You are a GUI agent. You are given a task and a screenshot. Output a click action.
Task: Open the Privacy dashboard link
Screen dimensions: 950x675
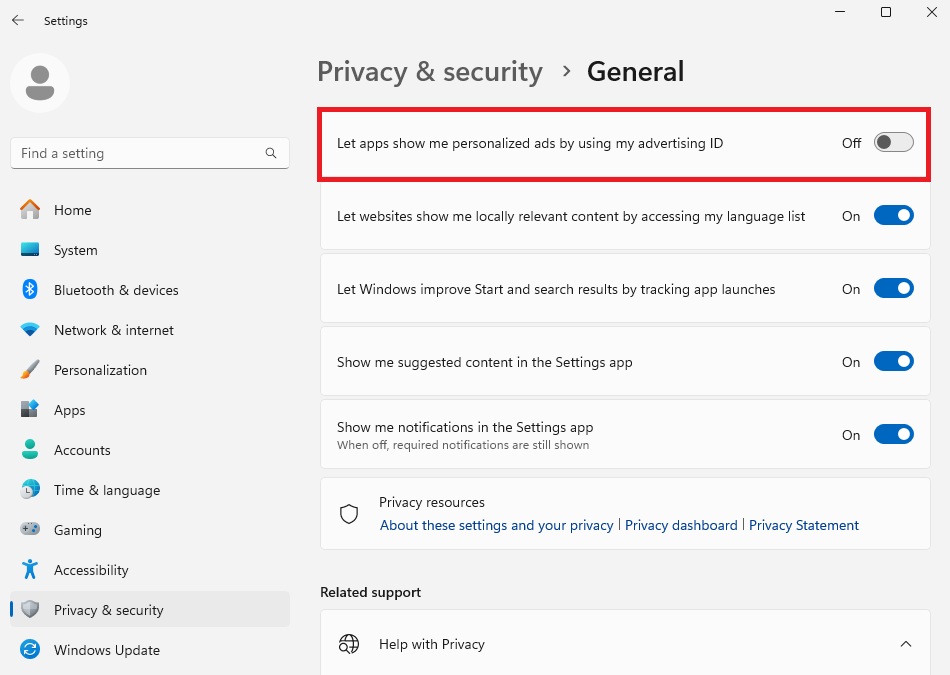[681, 525]
